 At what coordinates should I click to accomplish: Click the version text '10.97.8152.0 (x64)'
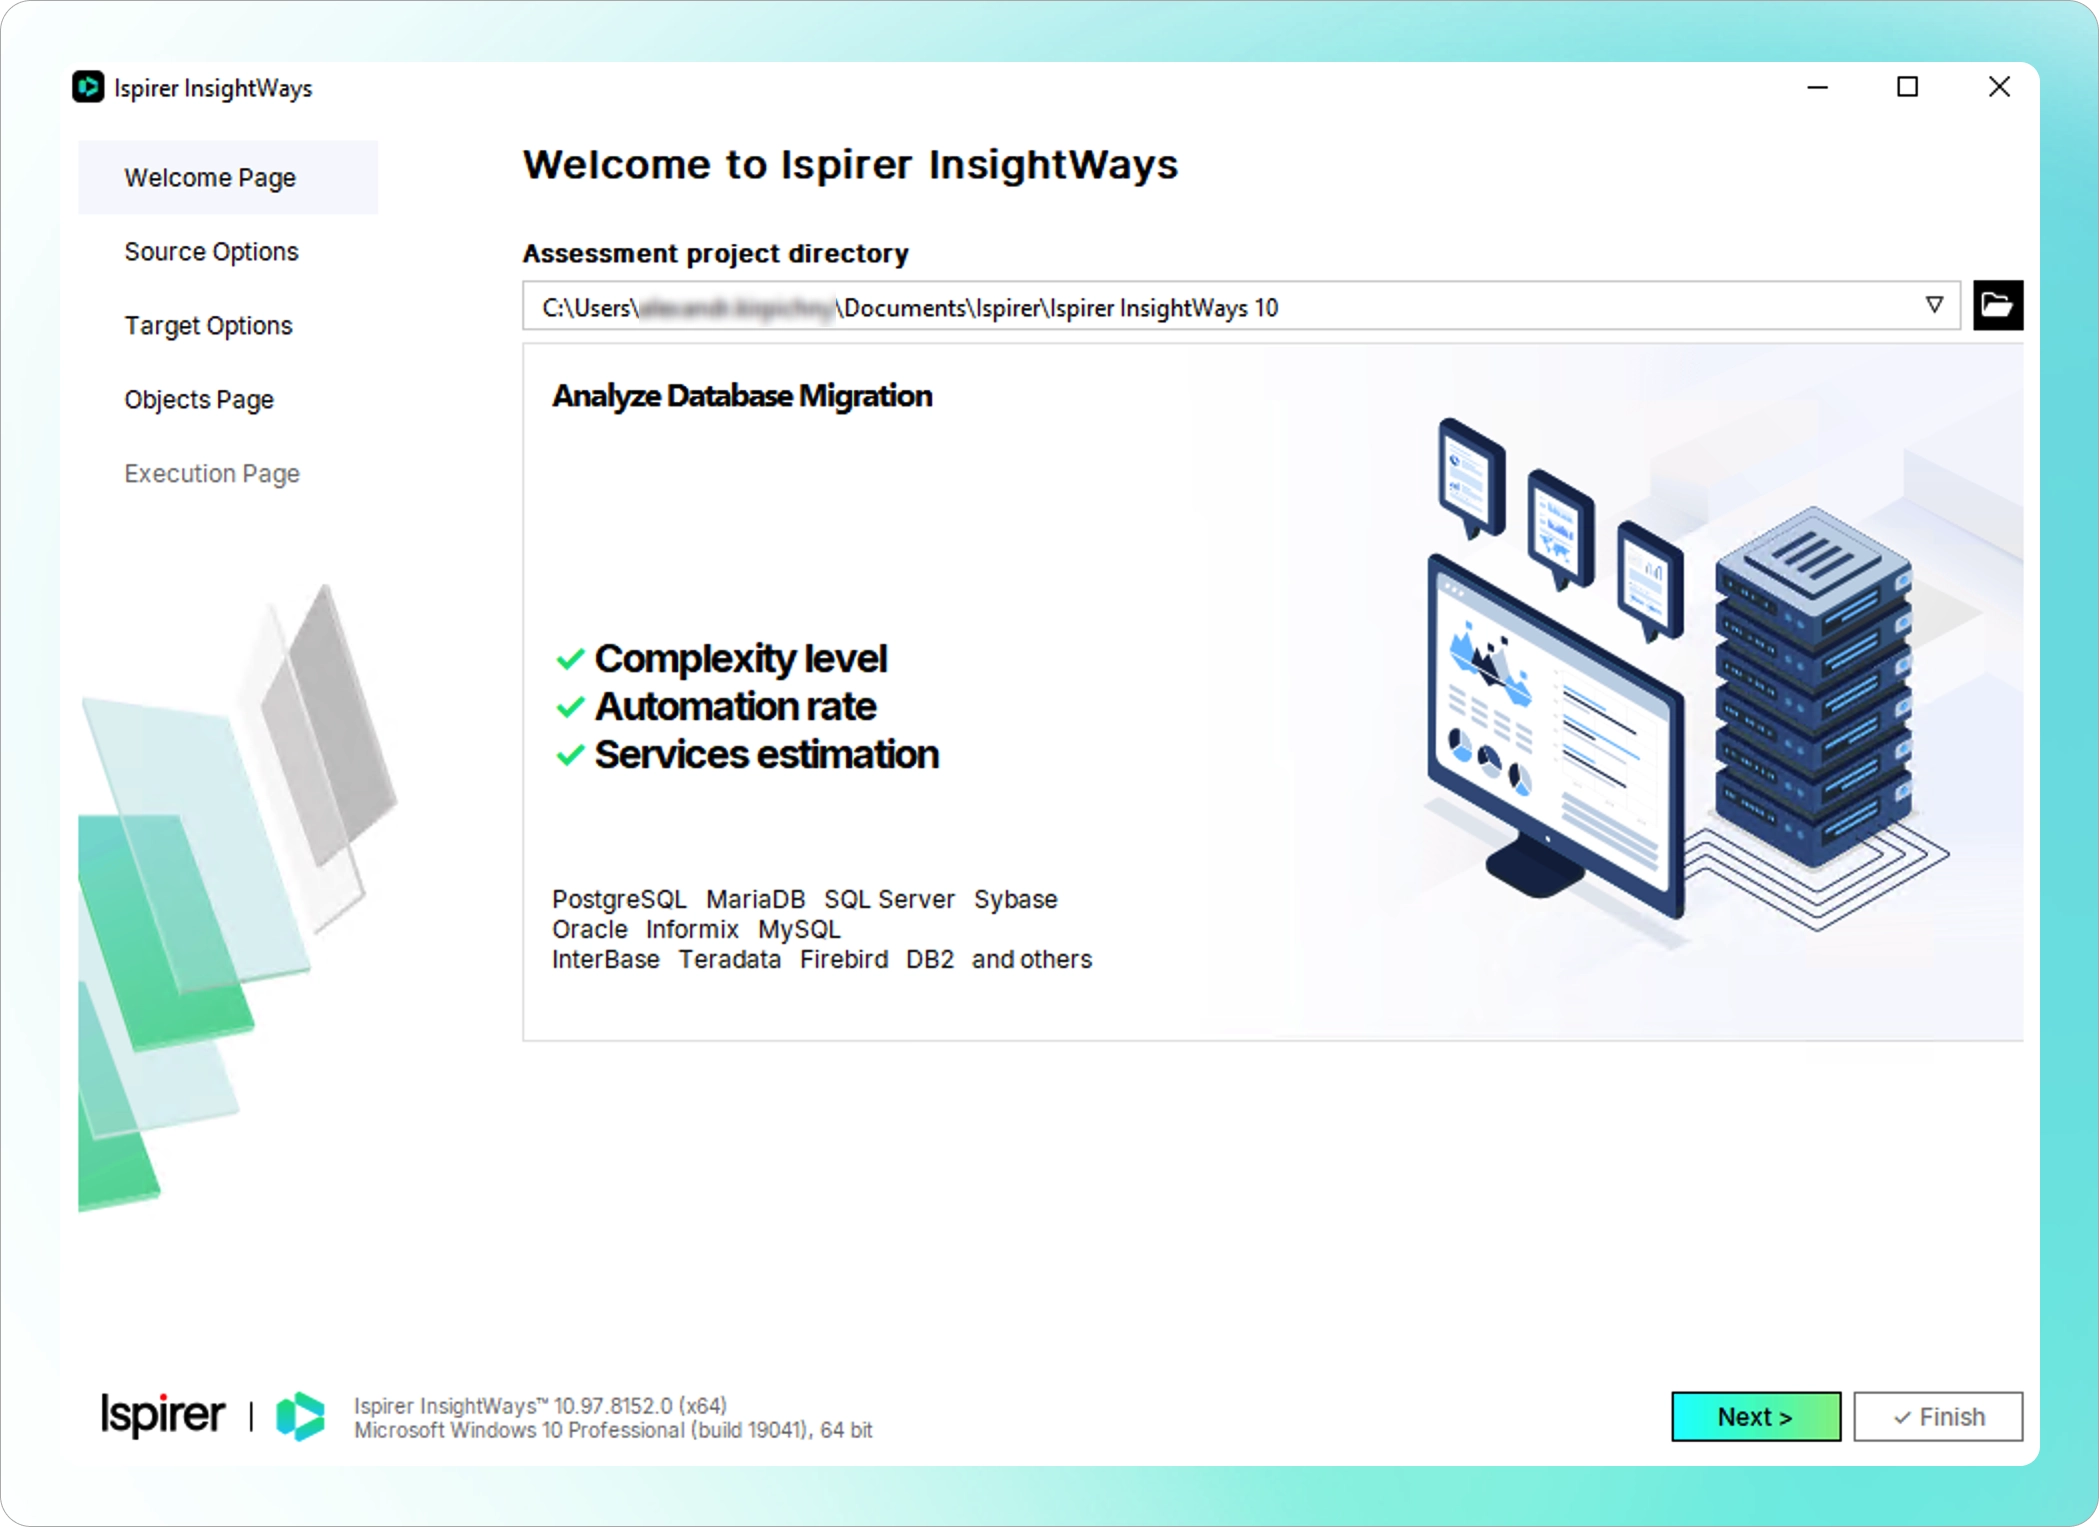(640, 1405)
